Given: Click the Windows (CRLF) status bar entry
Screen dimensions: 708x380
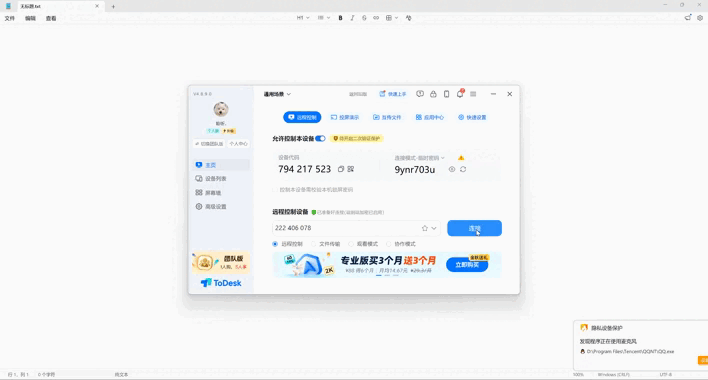Looking at the screenshot, I should [613, 375].
